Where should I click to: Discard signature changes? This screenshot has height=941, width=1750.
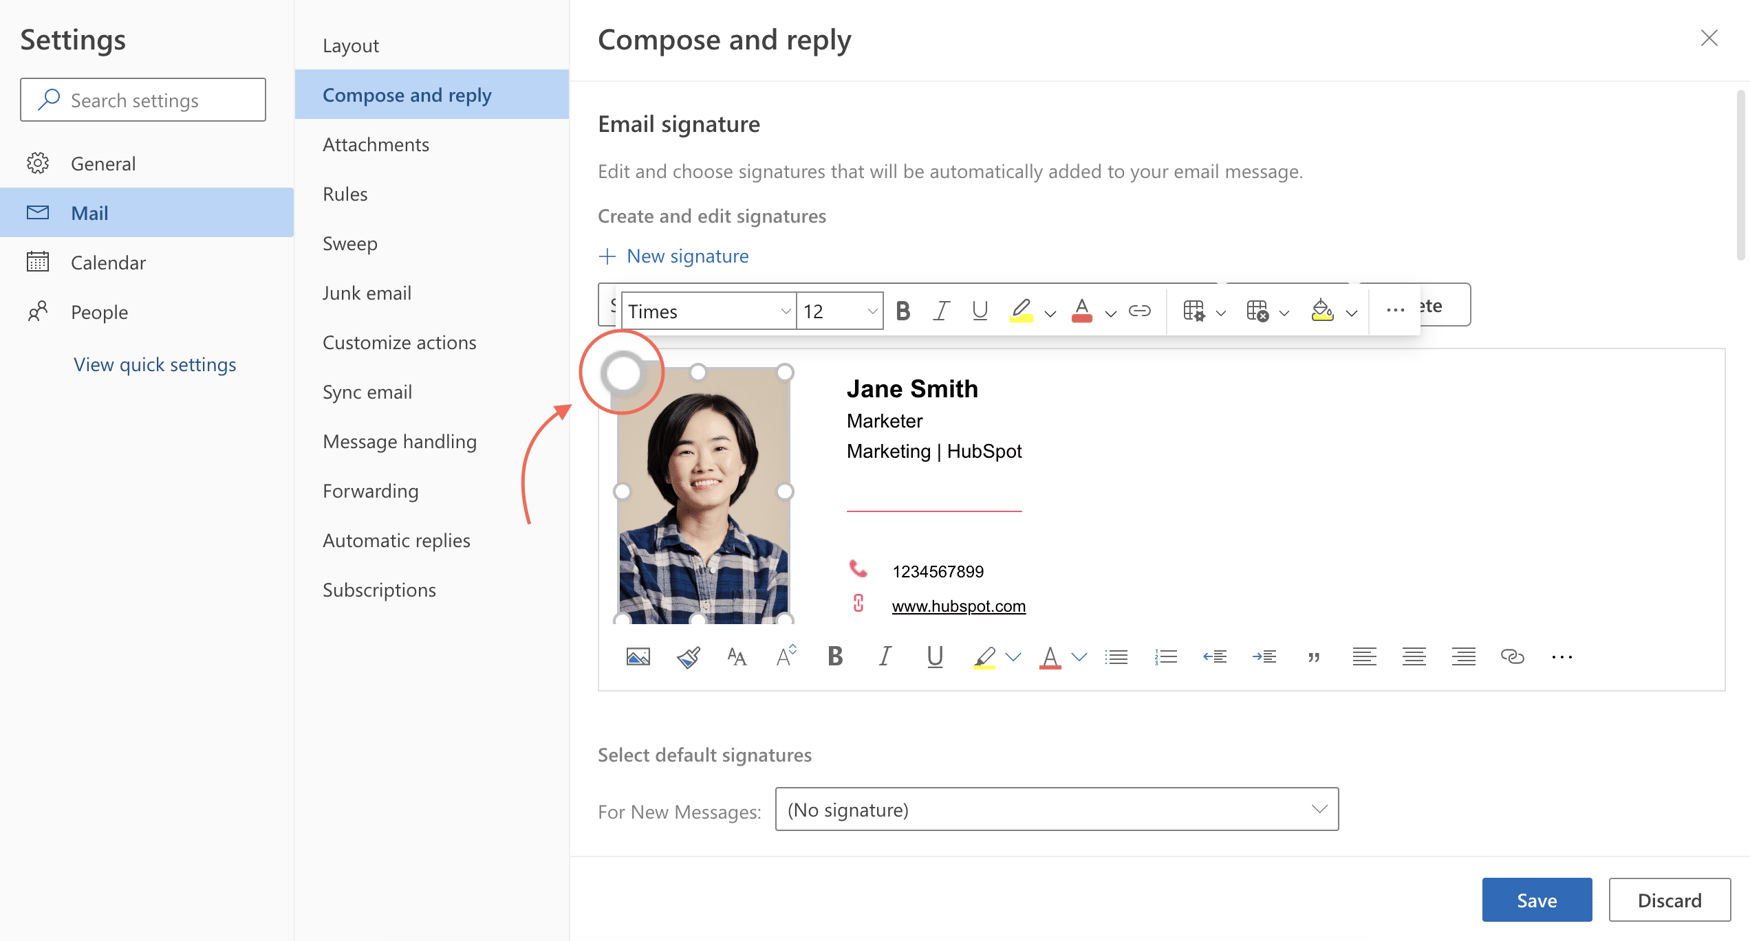[1670, 900]
